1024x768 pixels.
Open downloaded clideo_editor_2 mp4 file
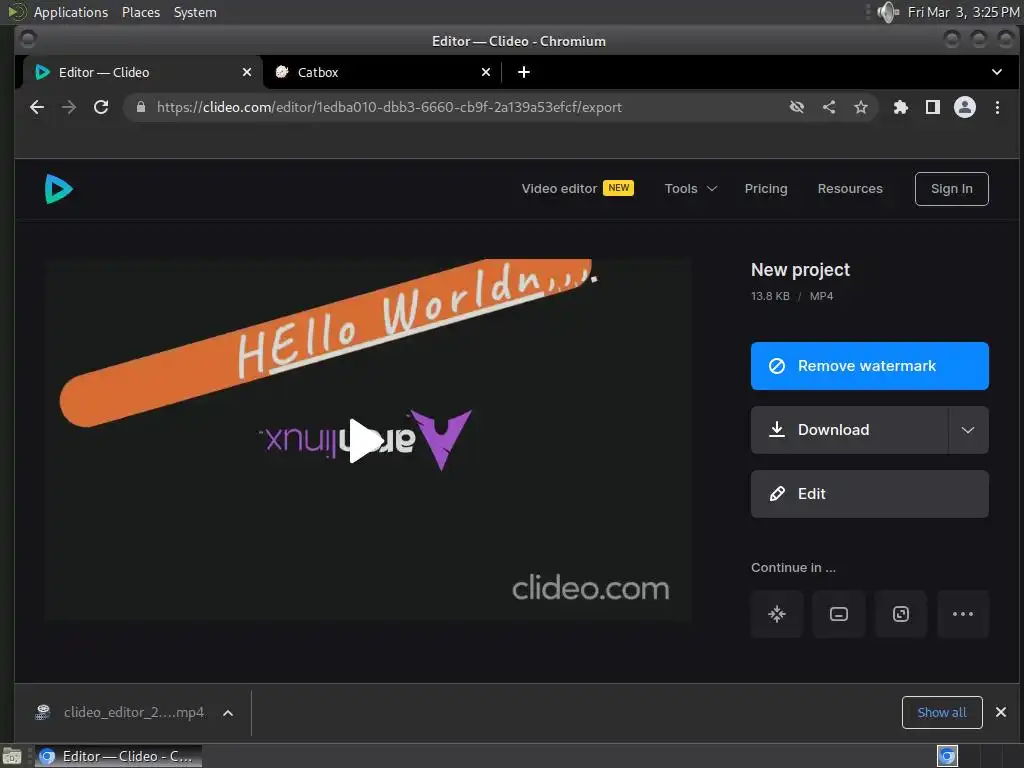(119, 712)
